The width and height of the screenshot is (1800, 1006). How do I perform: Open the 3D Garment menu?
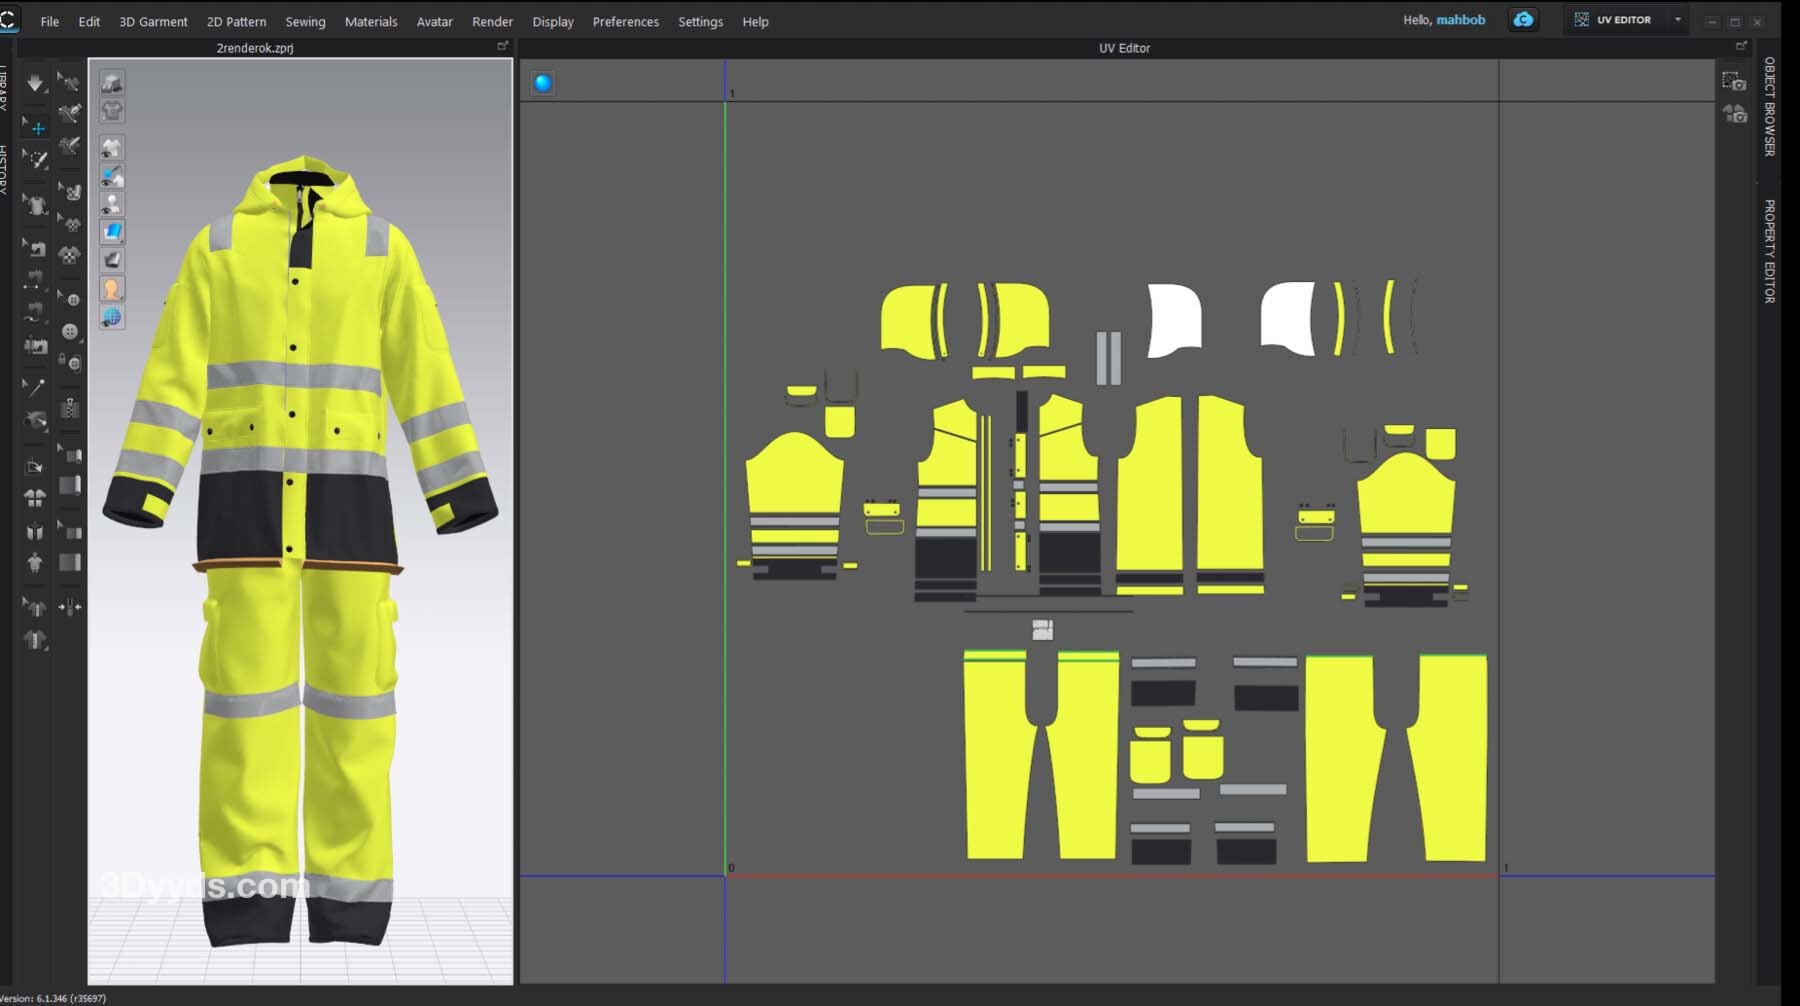[x=153, y=21]
